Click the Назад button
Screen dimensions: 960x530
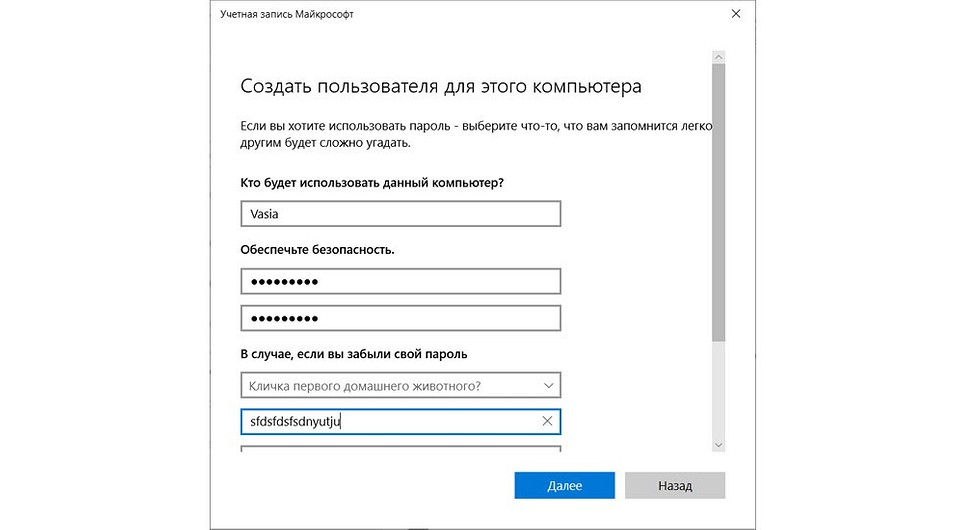(675, 485)
